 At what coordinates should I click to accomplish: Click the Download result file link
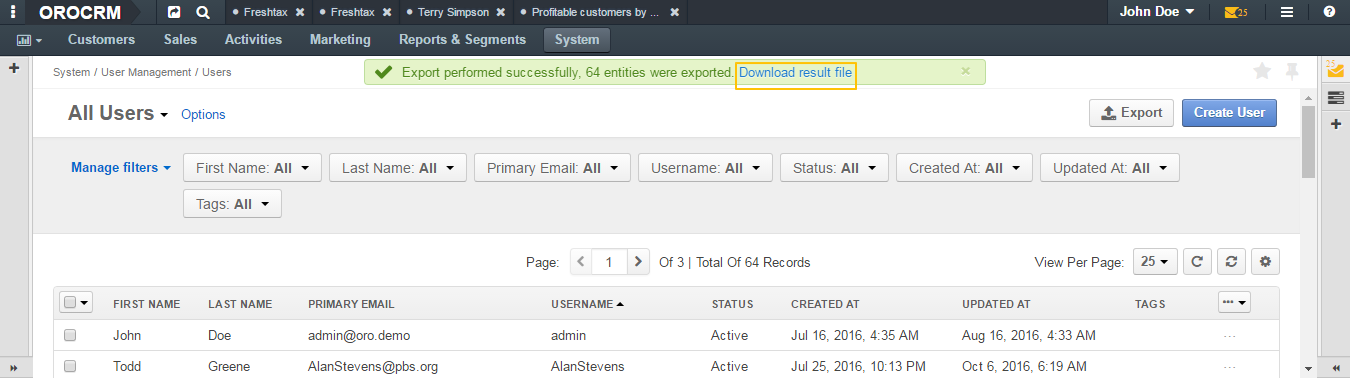point(796,72)
